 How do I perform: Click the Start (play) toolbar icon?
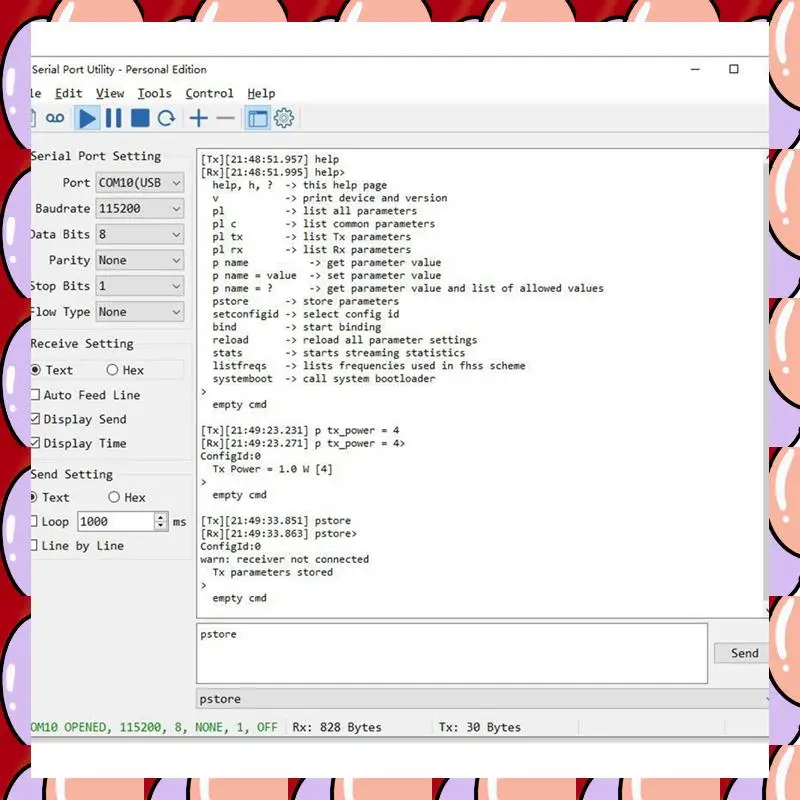[87, 118]
